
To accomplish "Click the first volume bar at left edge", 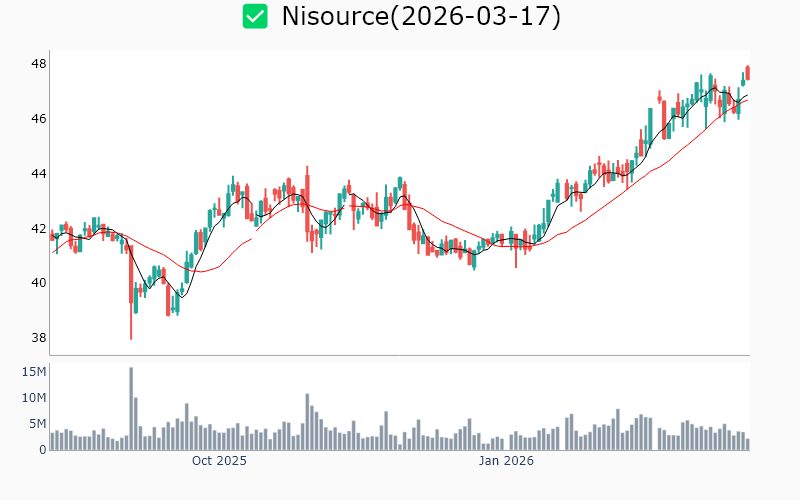I will point(53,441).
